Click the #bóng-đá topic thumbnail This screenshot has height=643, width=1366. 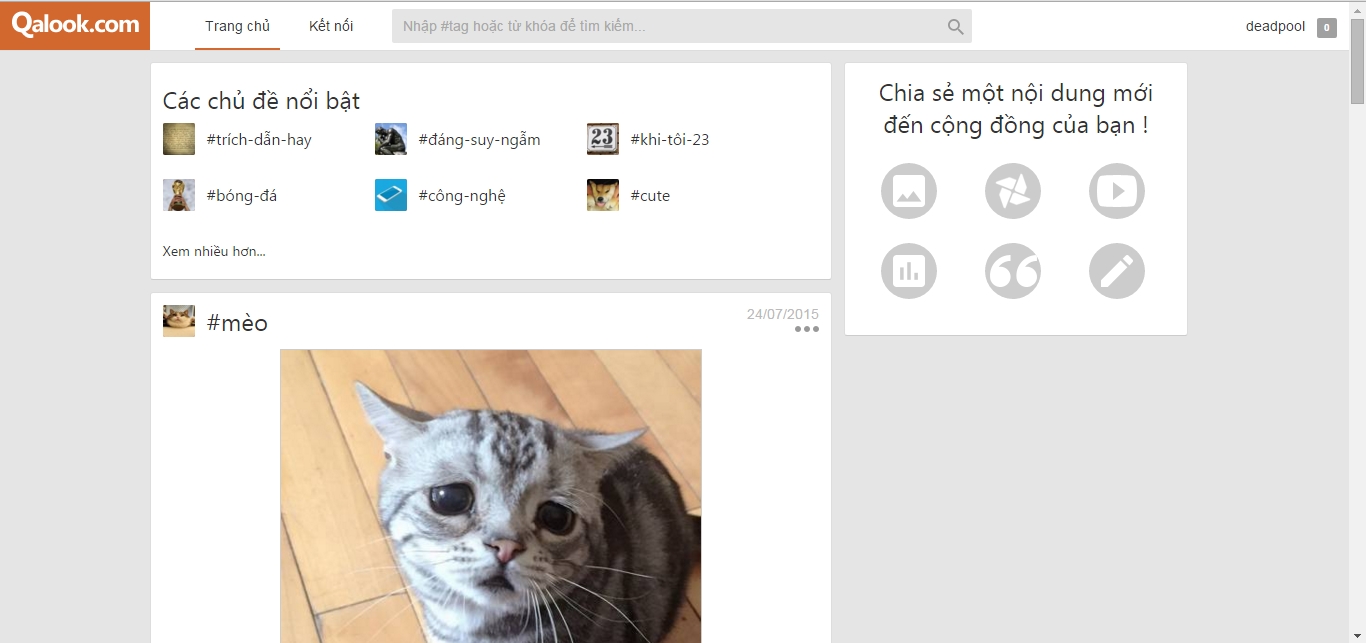179,195
